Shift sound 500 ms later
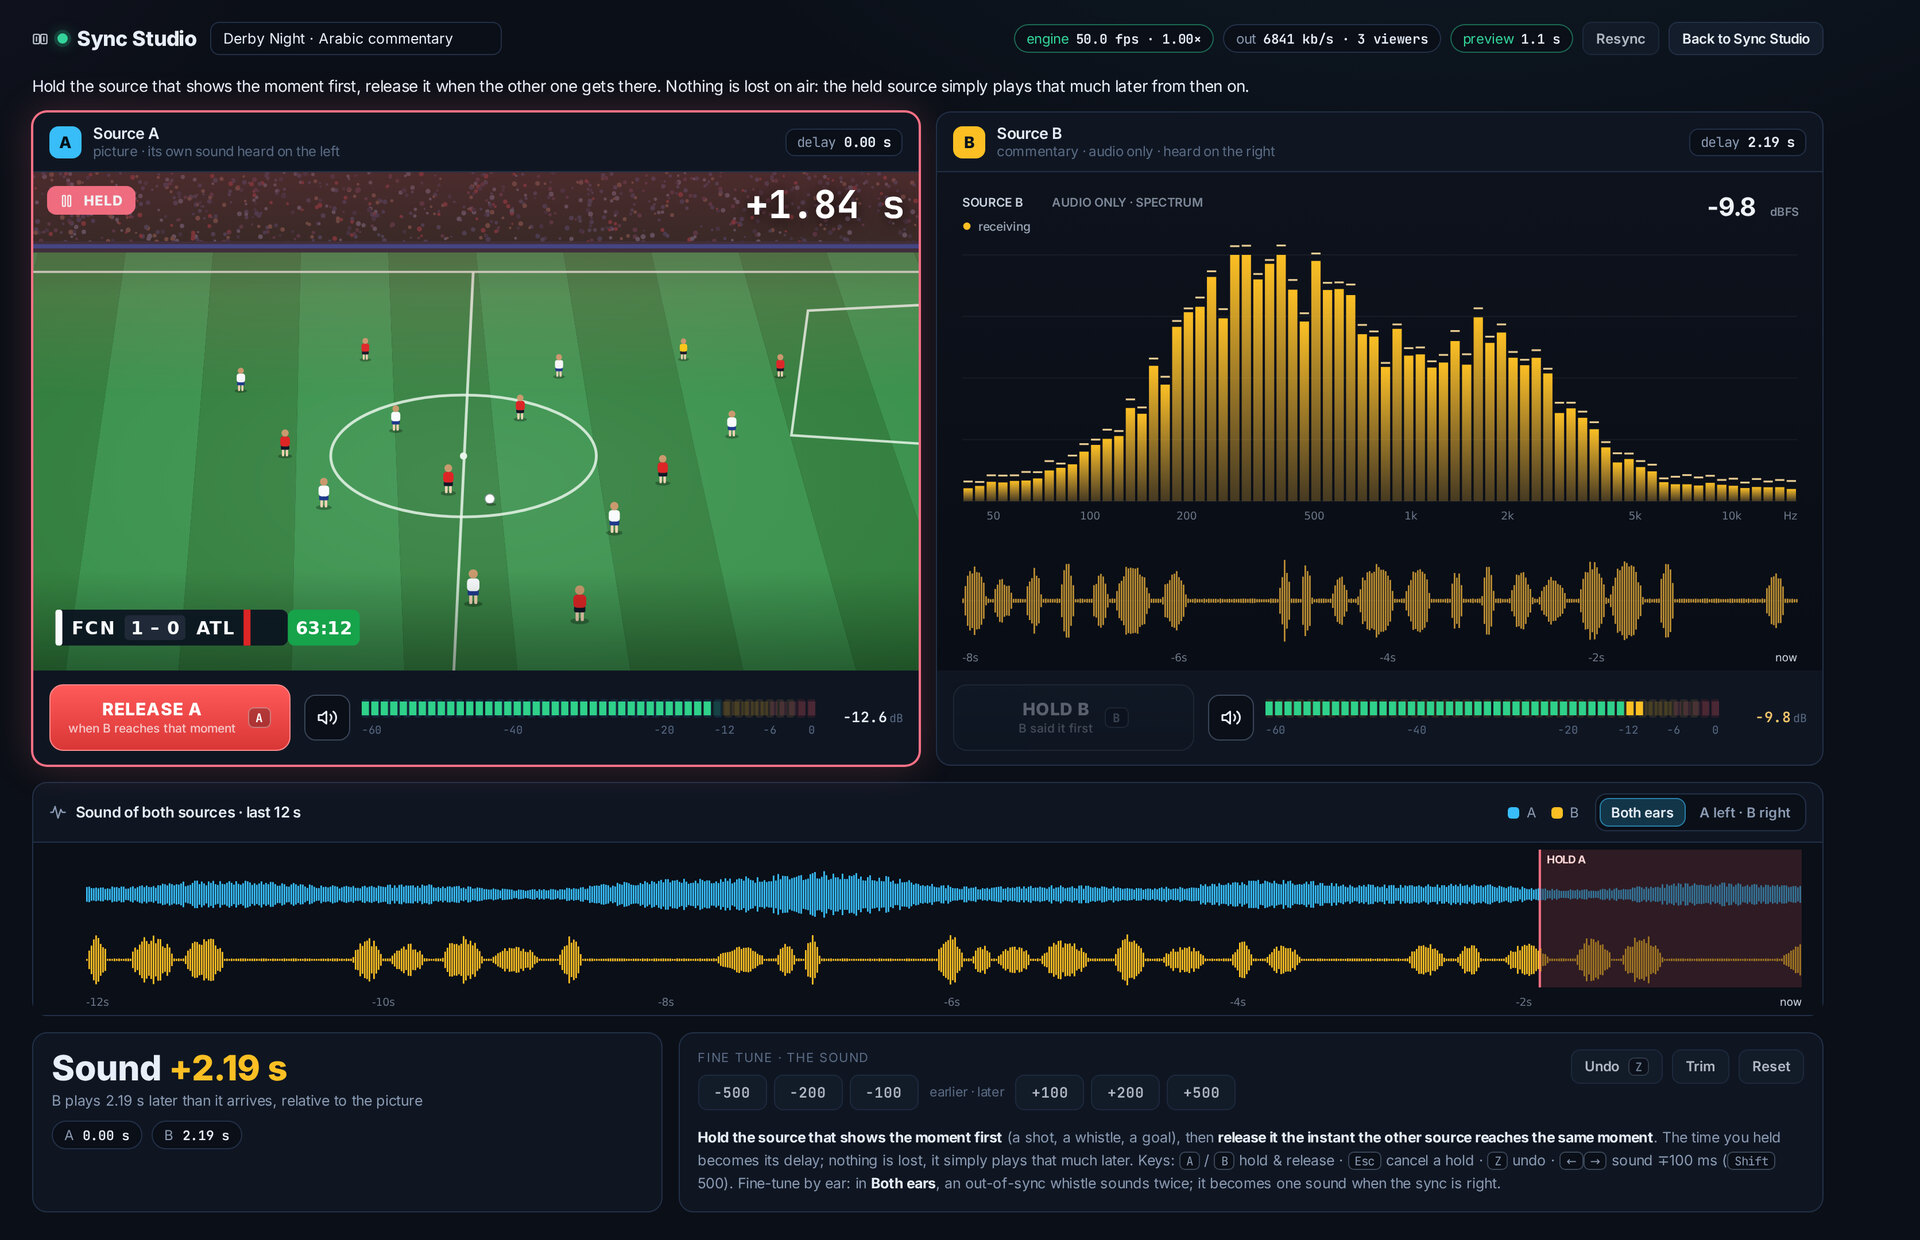This screenshot has height=1240, width=1920. coord(1201,1093)
